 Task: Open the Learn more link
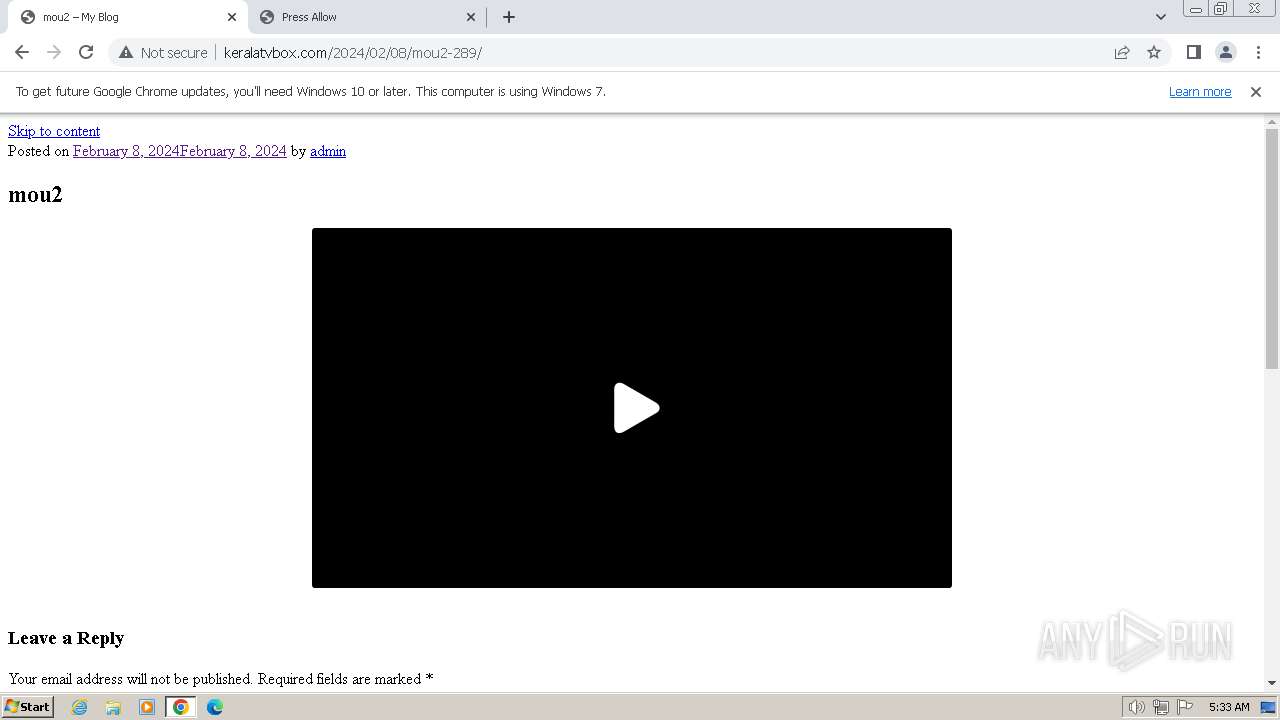click(1200, 91)
